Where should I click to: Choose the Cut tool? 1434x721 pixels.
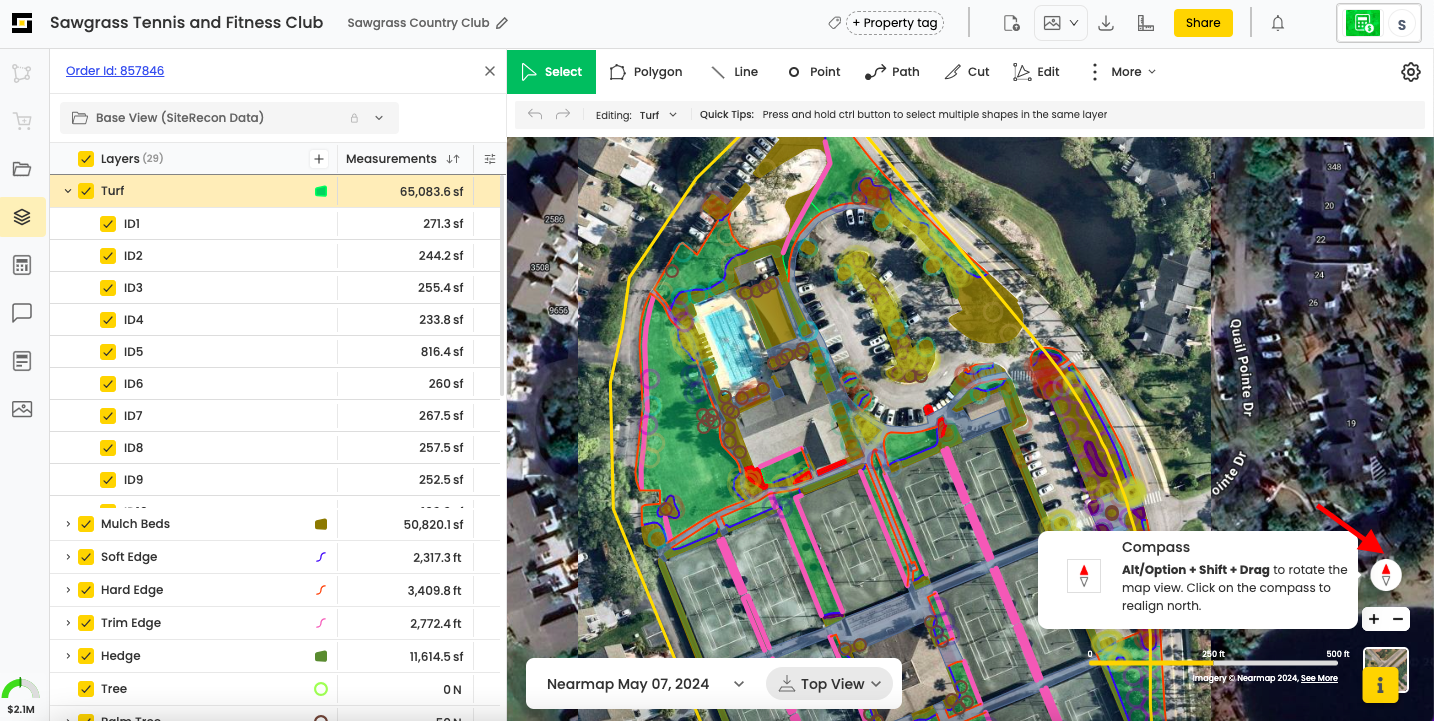(967, 72)
